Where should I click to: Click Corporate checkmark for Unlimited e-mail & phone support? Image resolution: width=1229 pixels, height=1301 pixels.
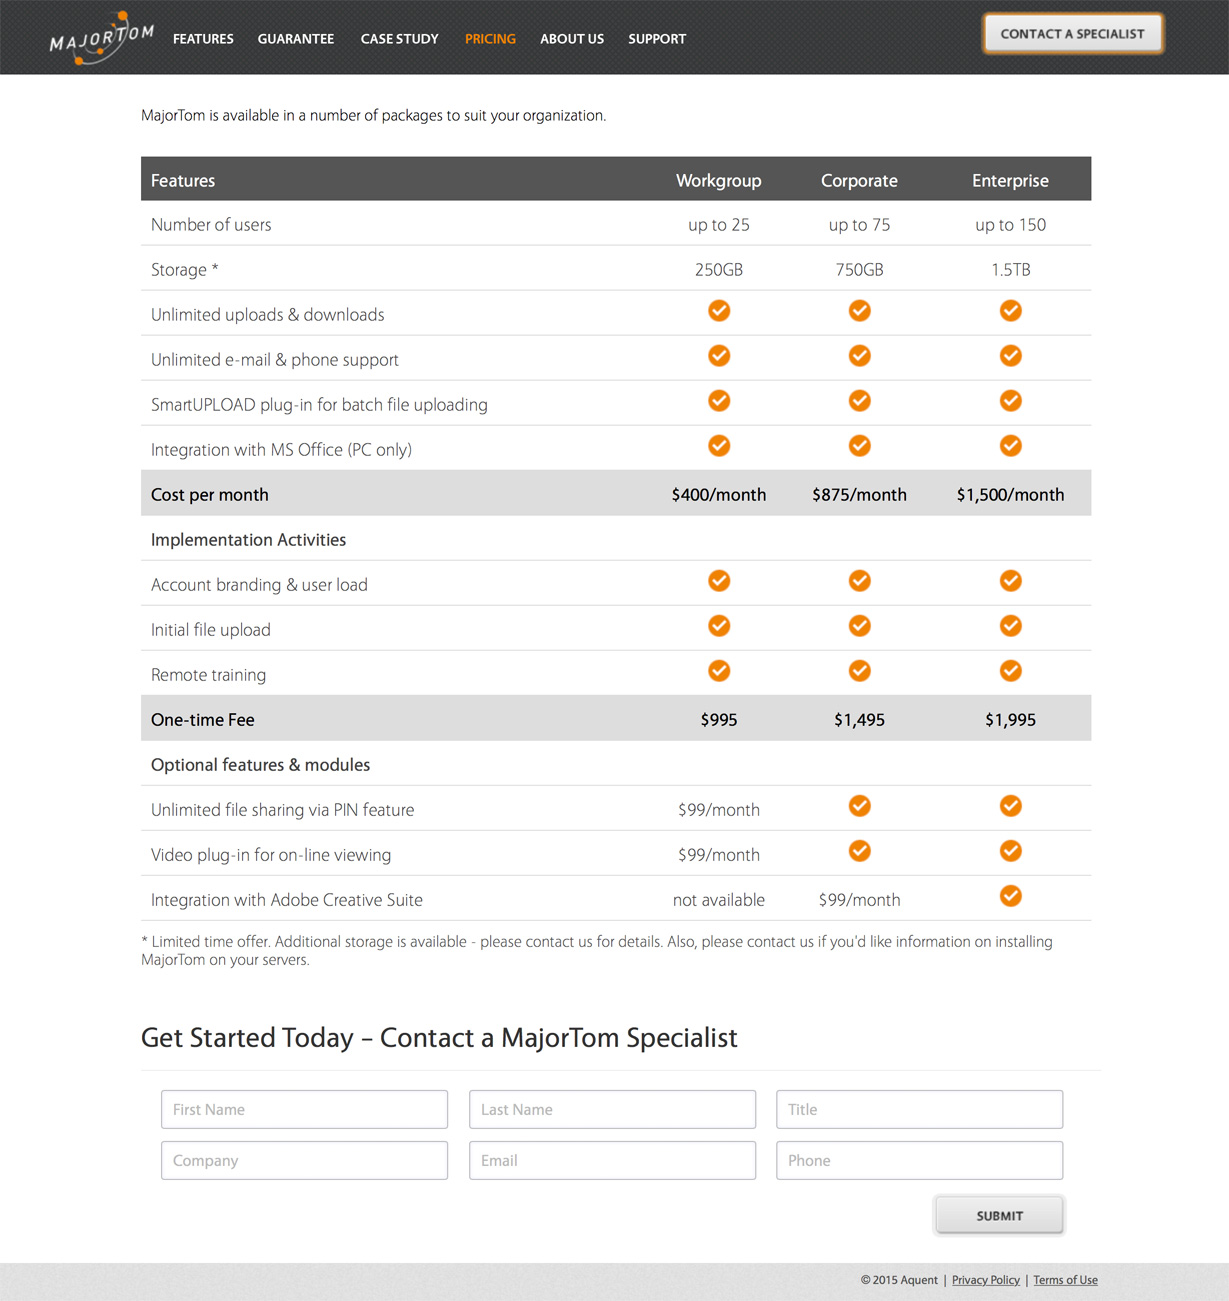(859, 356)
